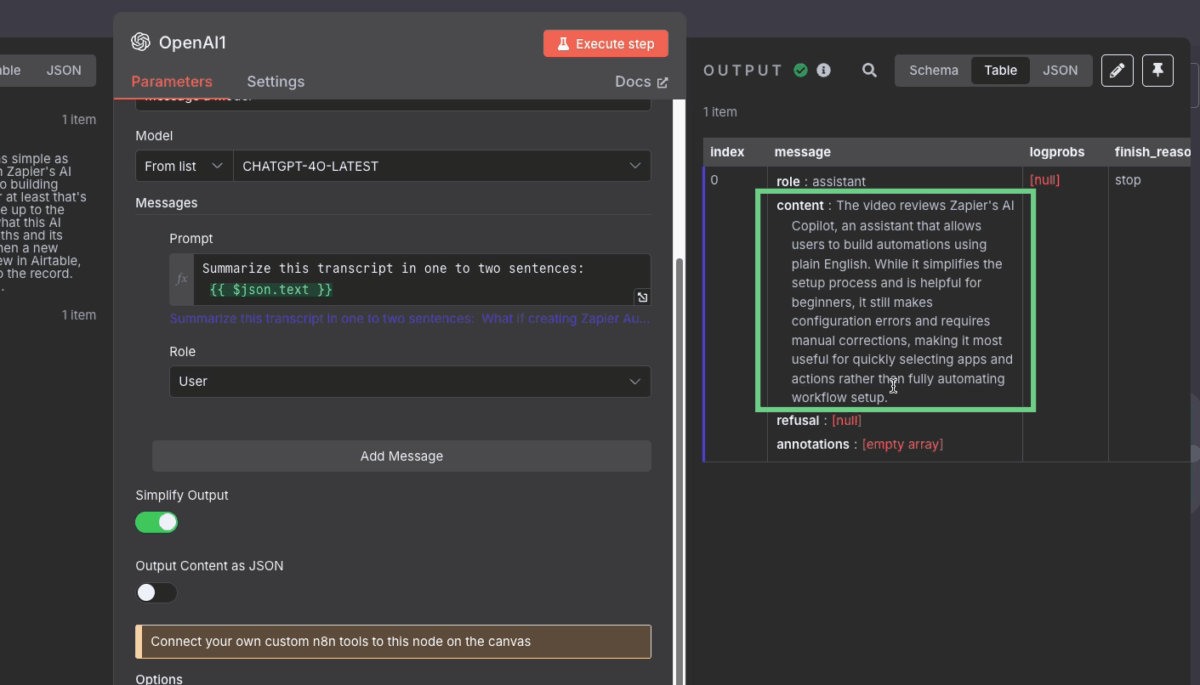1200x685 pixels.
Task: Click the prompt preview text below the Prompt field
Action: pos(410,319)
